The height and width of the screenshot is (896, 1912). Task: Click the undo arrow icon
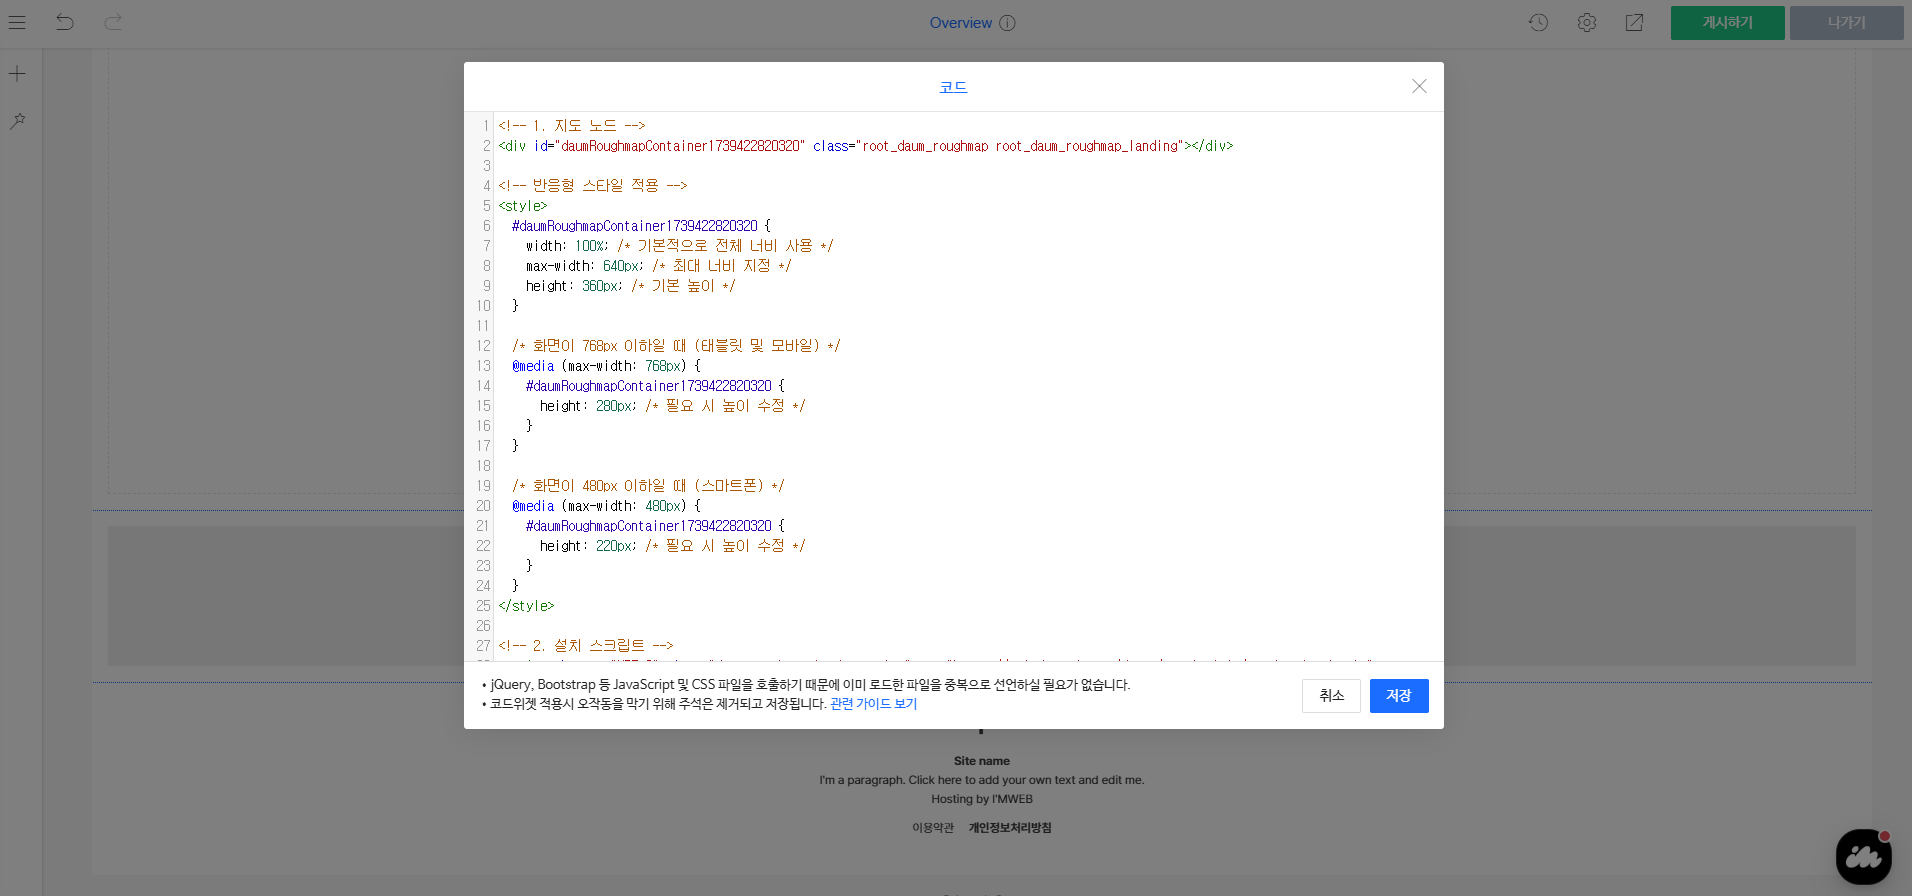pyautogui.click(x=65, y=22)
